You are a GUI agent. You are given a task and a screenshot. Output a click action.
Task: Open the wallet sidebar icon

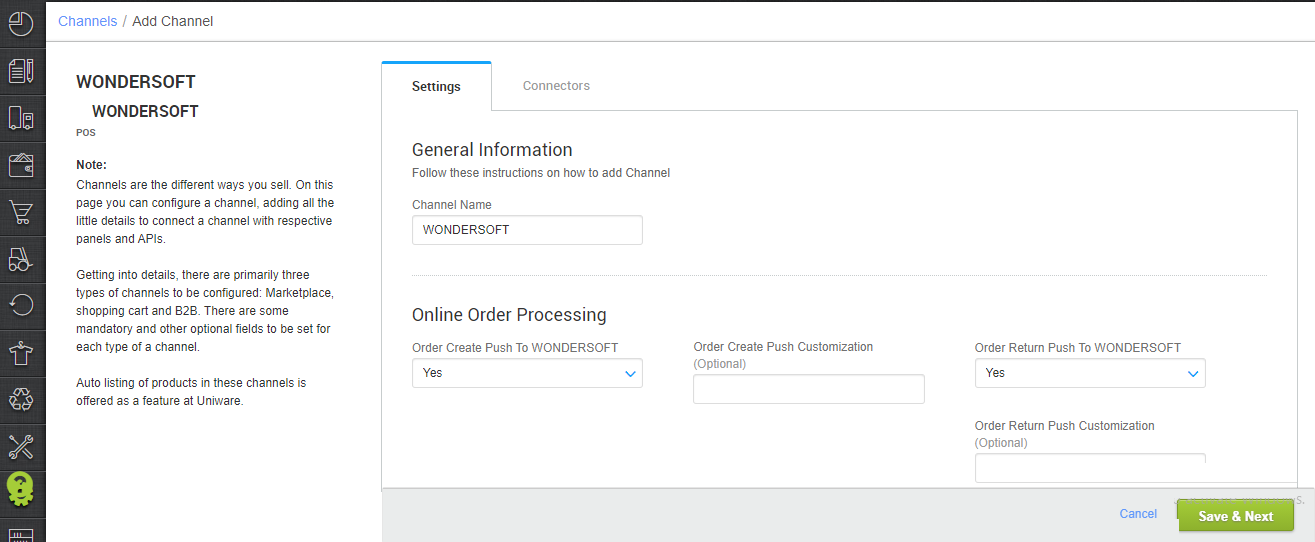click(x=21, y=165)
